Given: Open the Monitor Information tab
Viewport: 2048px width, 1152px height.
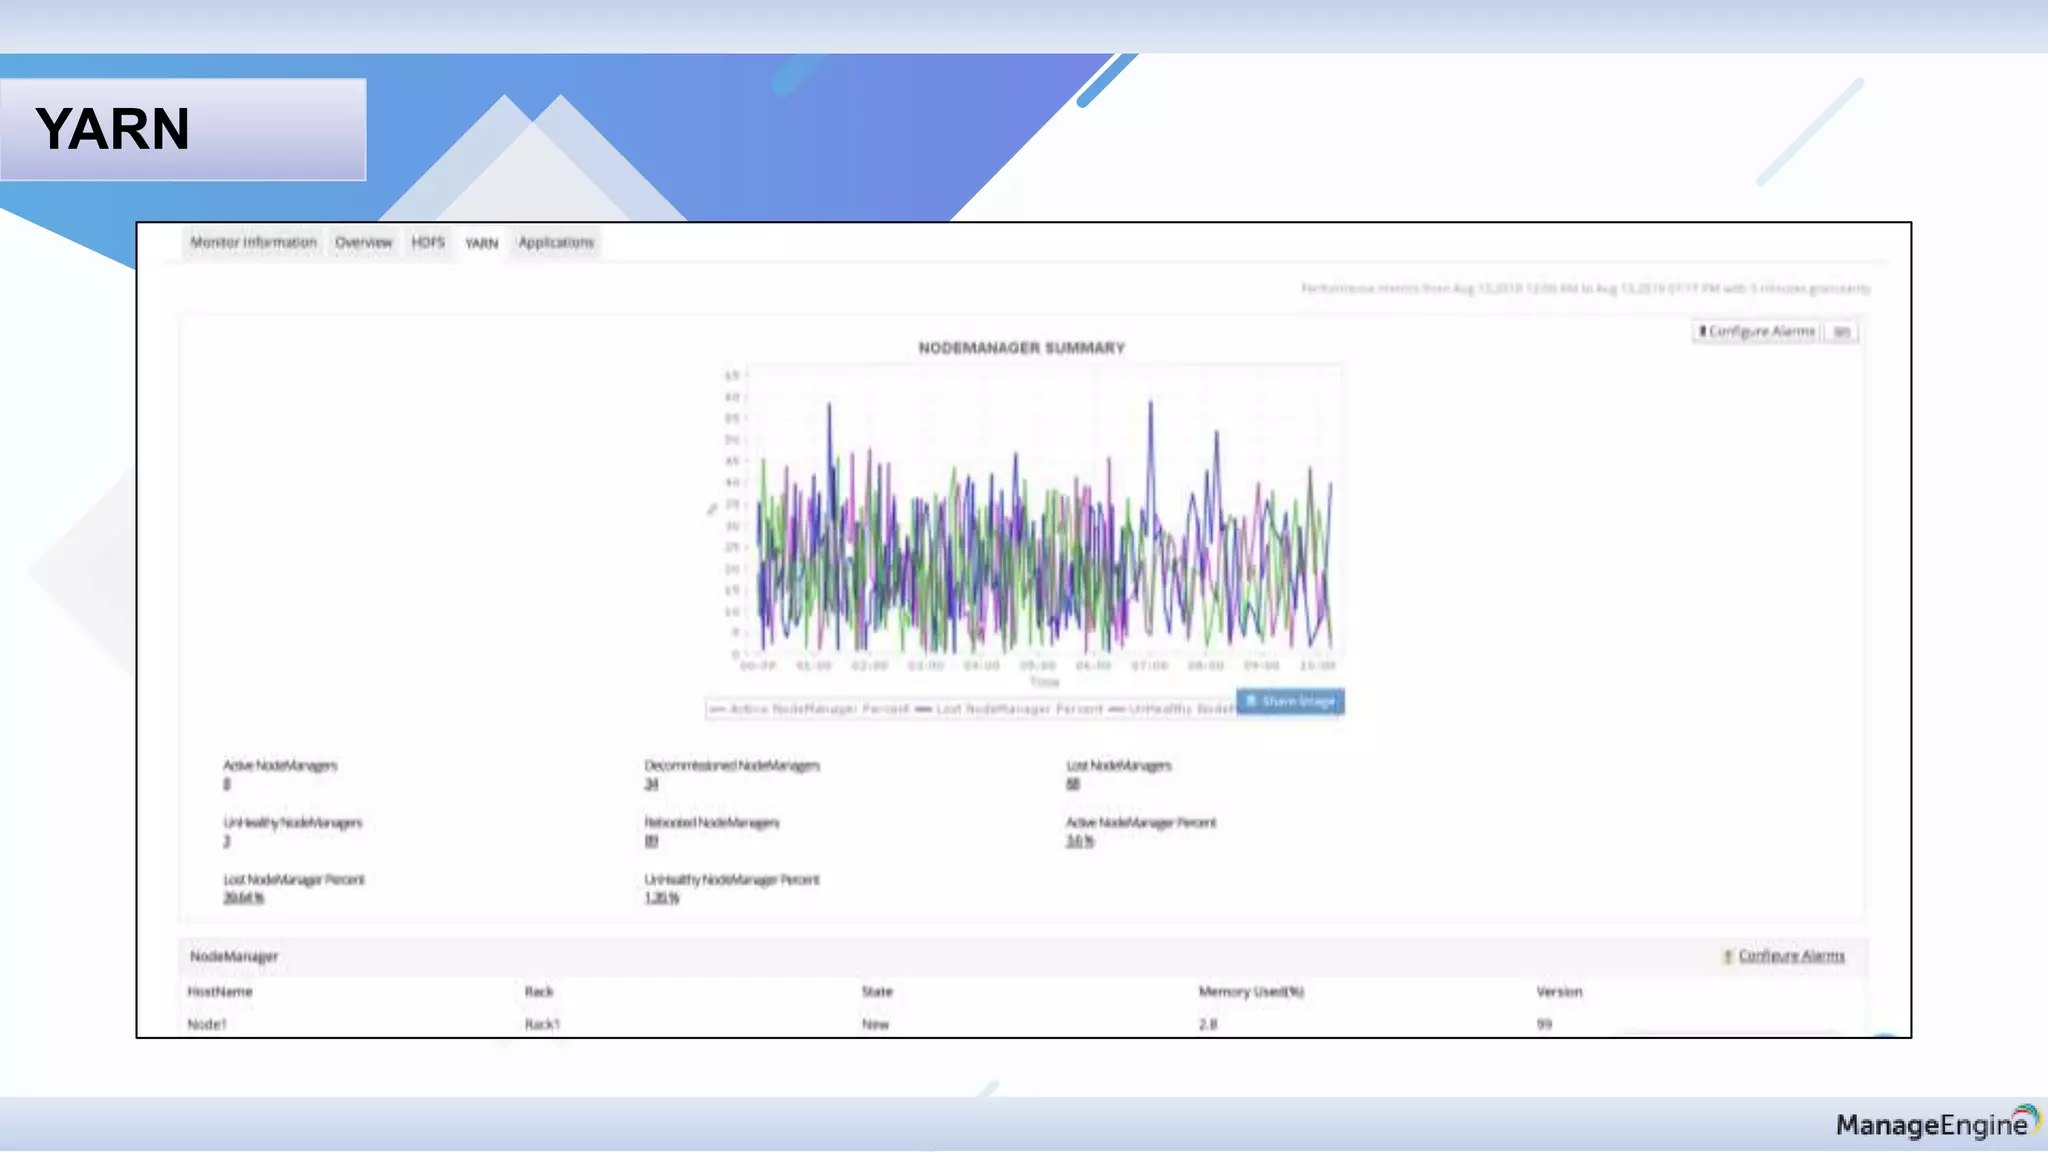Looking at the screenshot, I should [x=253, y=243].
